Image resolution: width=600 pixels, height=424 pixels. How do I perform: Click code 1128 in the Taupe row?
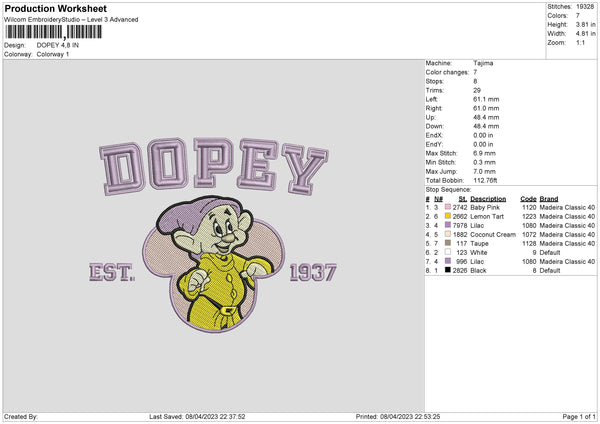point(529,243)
